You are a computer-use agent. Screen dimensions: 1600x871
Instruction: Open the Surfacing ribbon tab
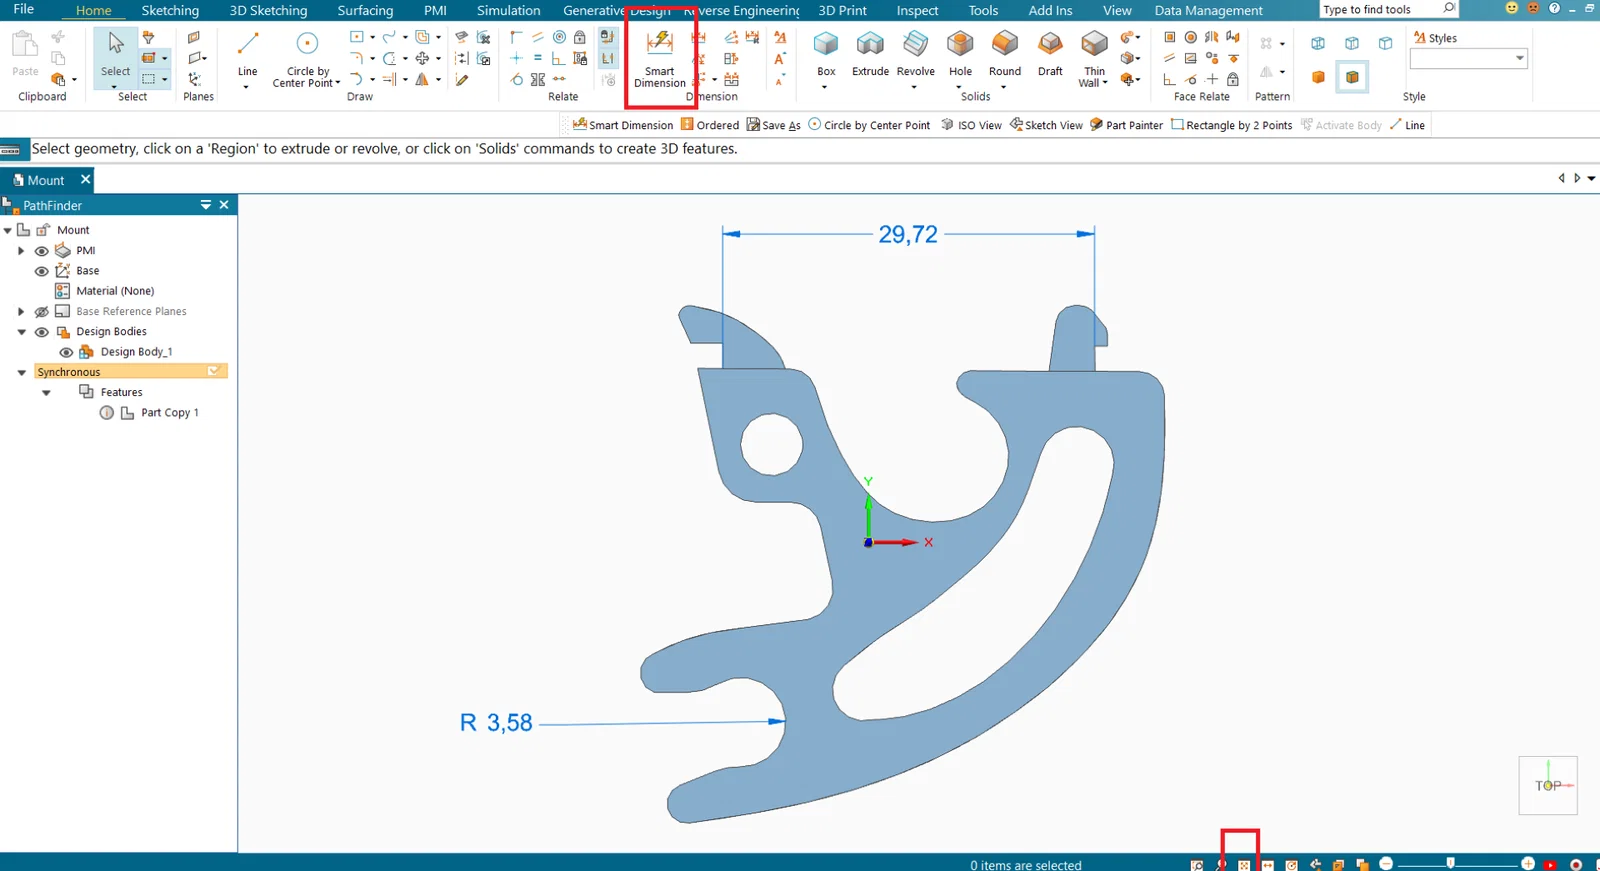pyautogui.click(x=365, y=10)
